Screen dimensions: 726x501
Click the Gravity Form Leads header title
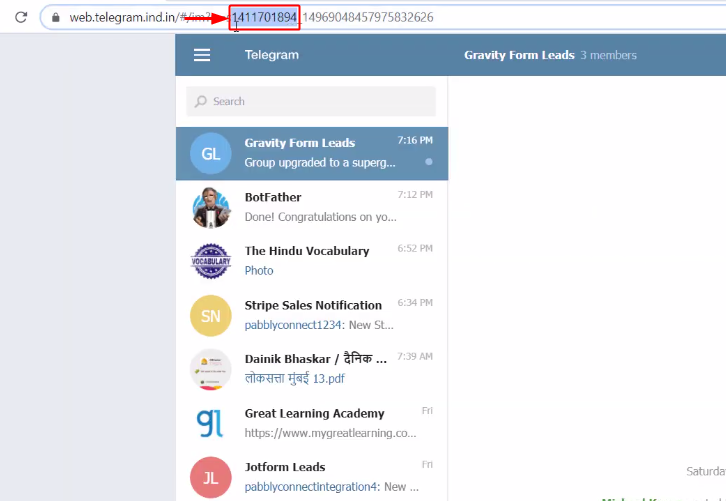pos(519,55)
